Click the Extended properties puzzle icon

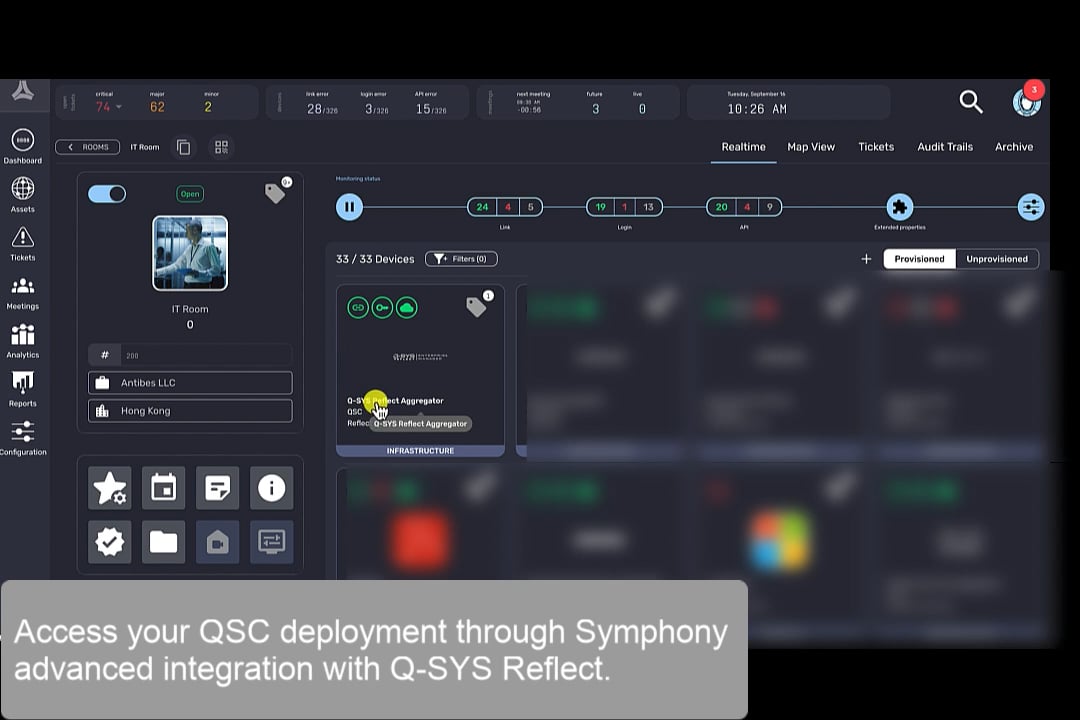pos(899,207)
